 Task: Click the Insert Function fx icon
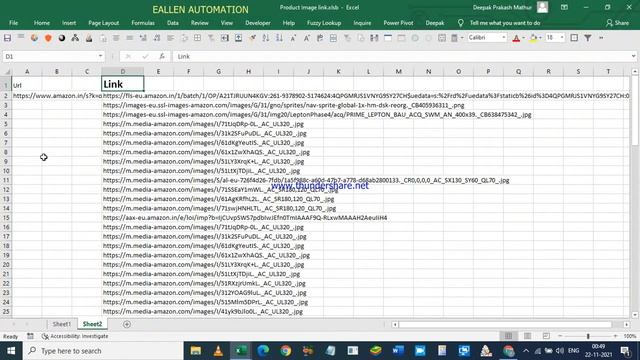(x=162, y=56)
